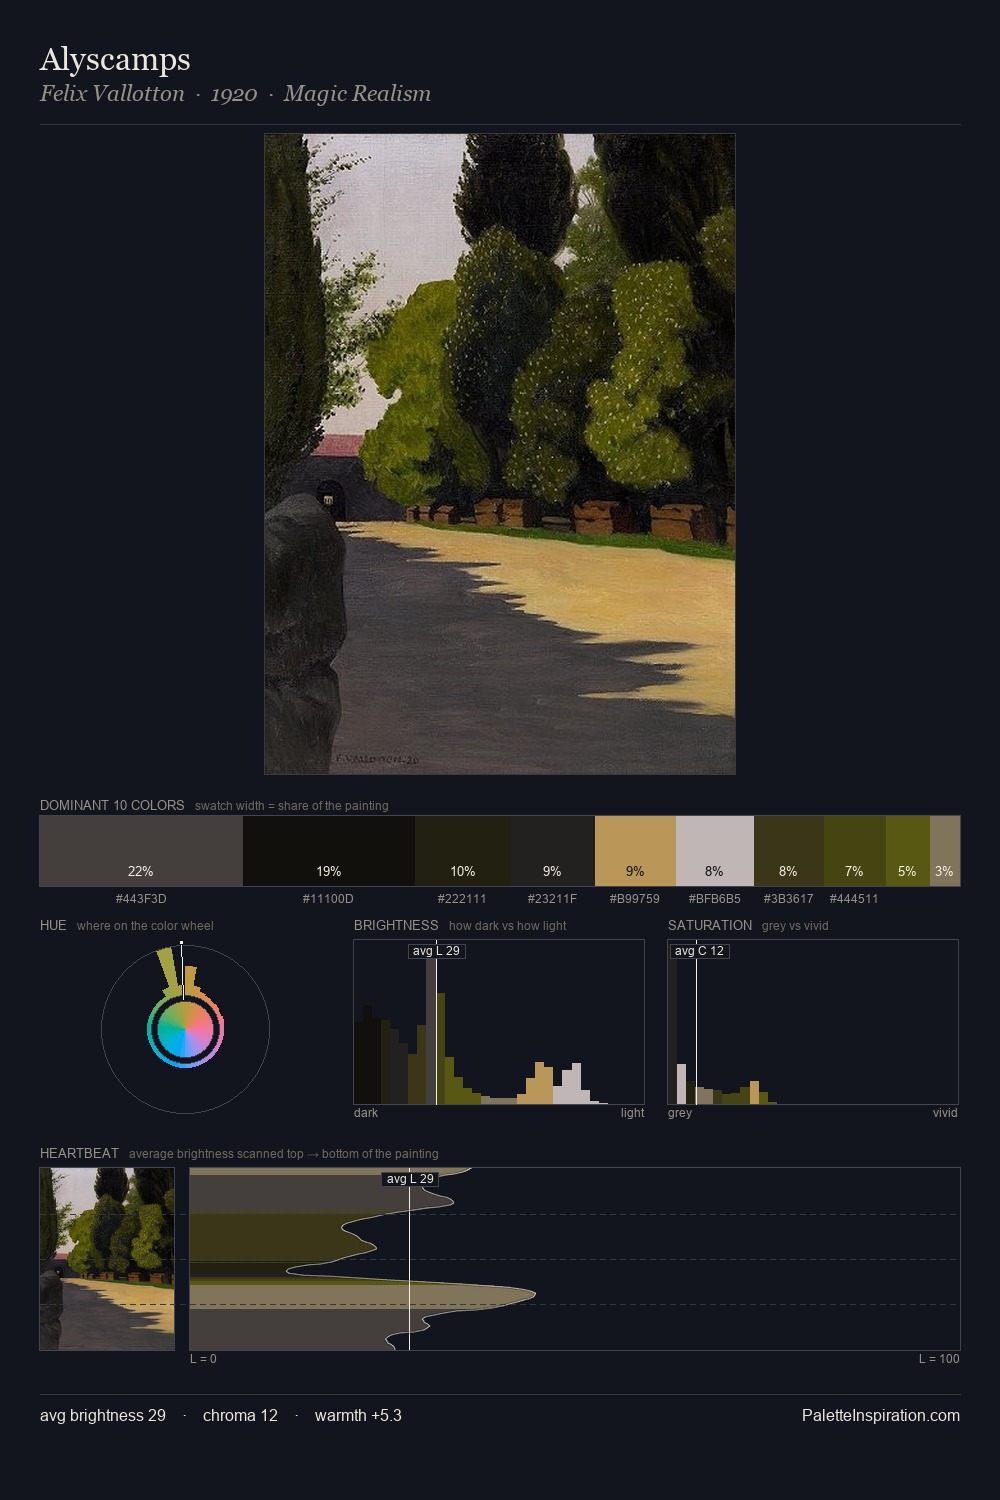Click the 'avg L 29' label in brightness chart
Image resolution: width=1000 pixels, height=1500 pixels.
click(x=437, y=951)
